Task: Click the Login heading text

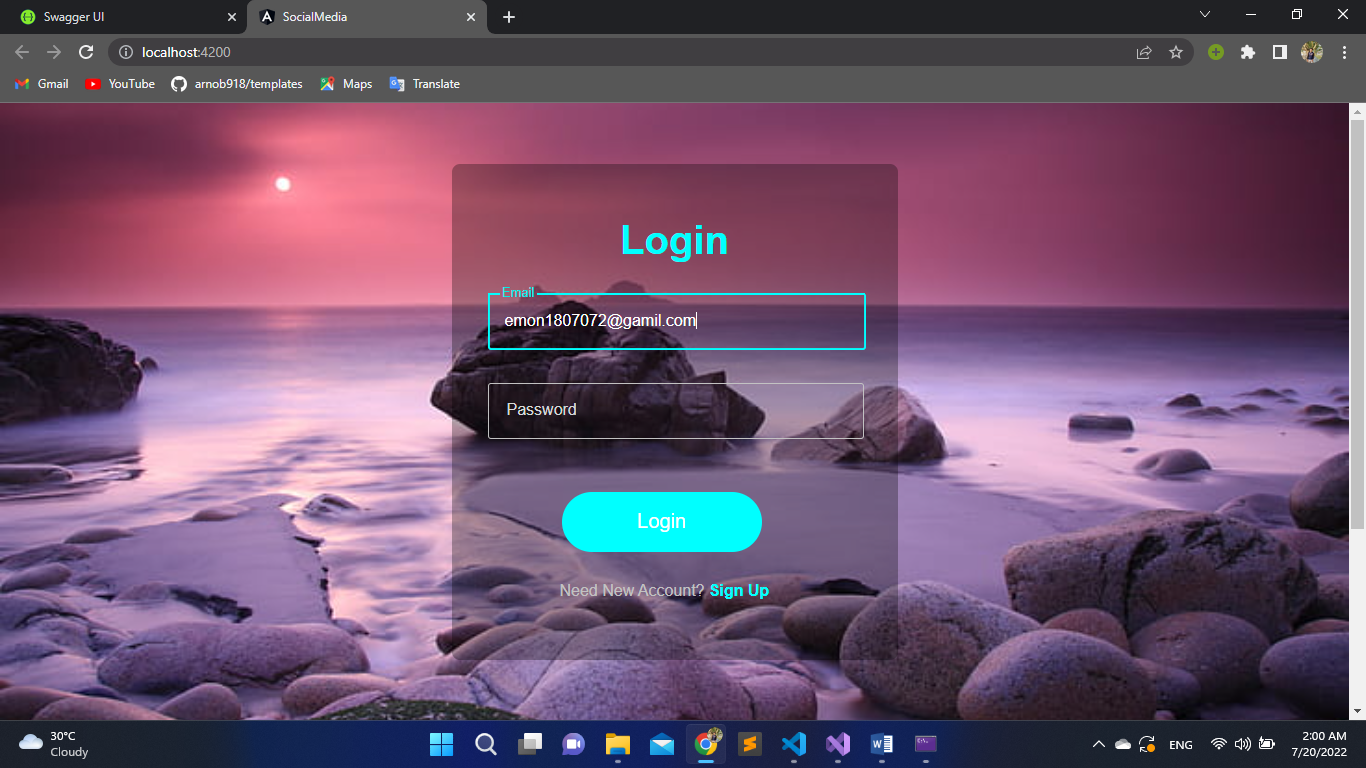Action: [x=674, y=240]
